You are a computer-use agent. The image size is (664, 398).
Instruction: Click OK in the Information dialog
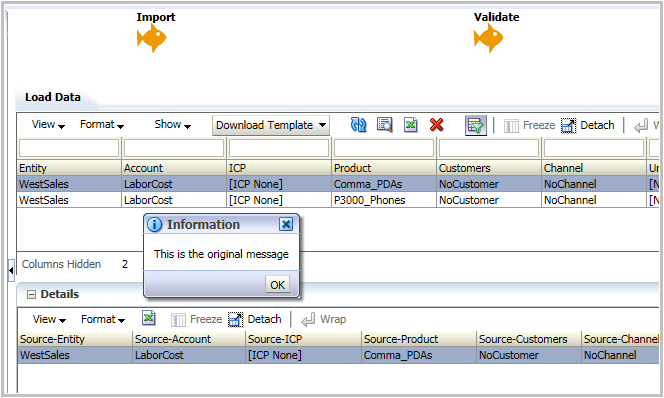(x=278, y=285)
